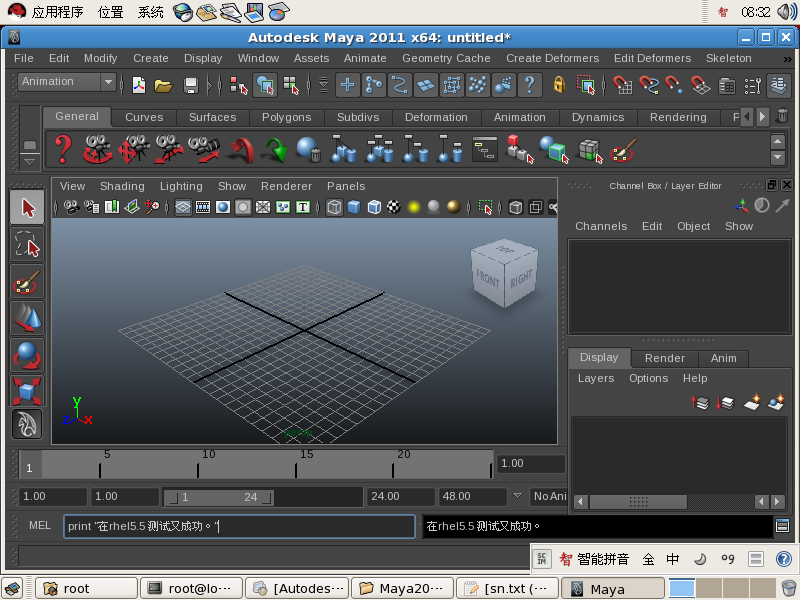Expand the hidden menus with the double-arrow
800x600 pixels.
(787, 60)
